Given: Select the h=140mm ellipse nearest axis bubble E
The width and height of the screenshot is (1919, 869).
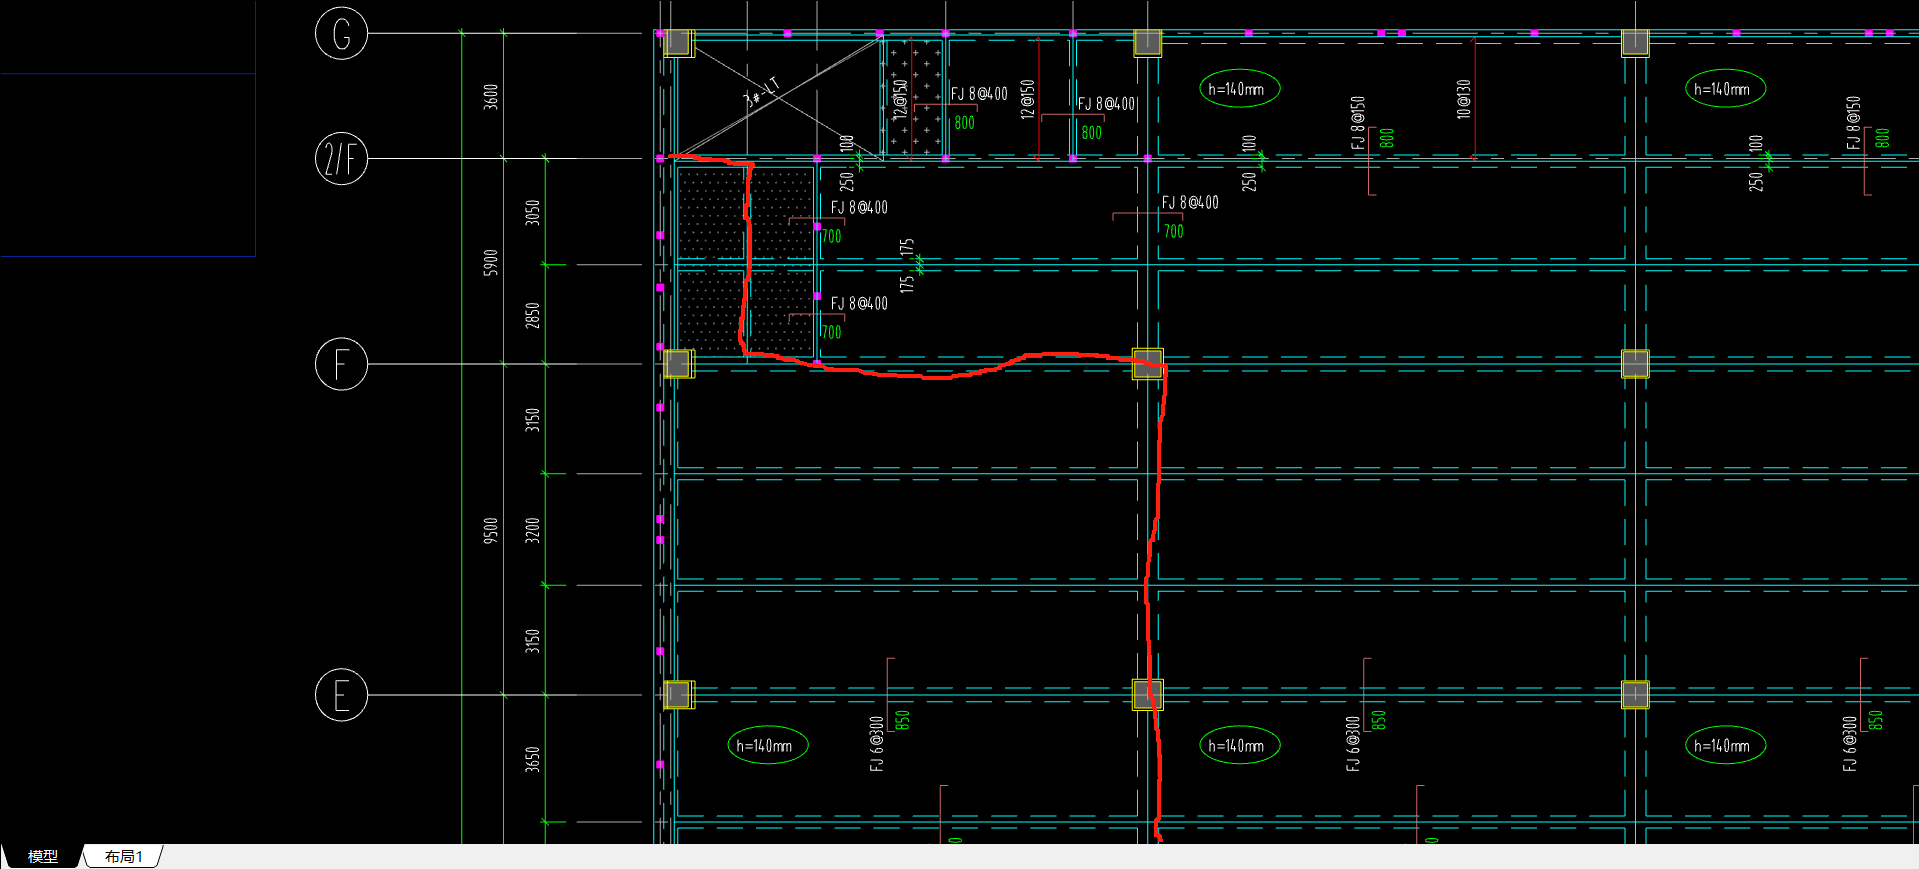Looking at the screenshot, I should [768, 745].
